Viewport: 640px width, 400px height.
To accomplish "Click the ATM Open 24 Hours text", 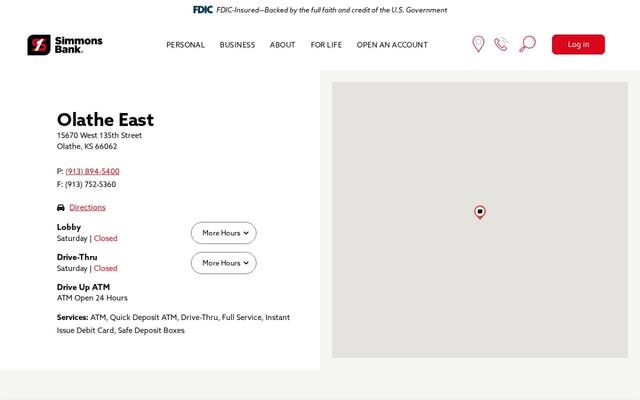I will tap(92, 298).
